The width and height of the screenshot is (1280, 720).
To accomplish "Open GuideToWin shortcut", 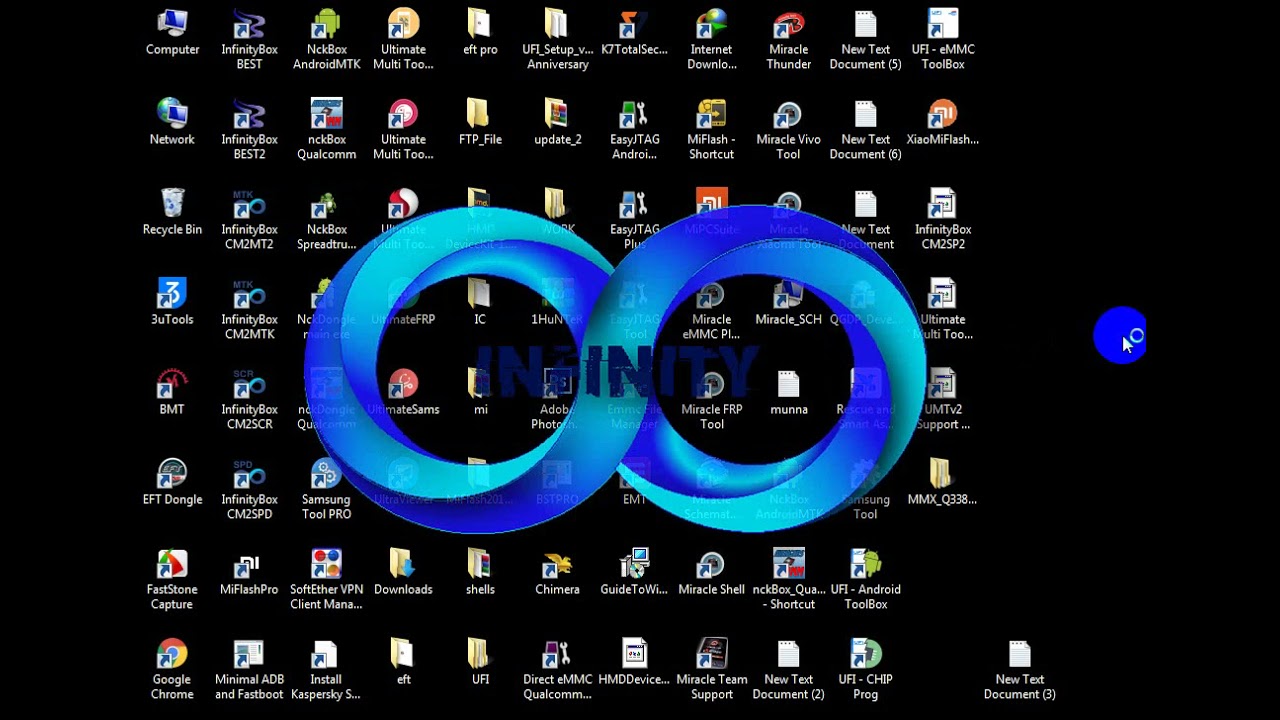I will tap(634, 574).
